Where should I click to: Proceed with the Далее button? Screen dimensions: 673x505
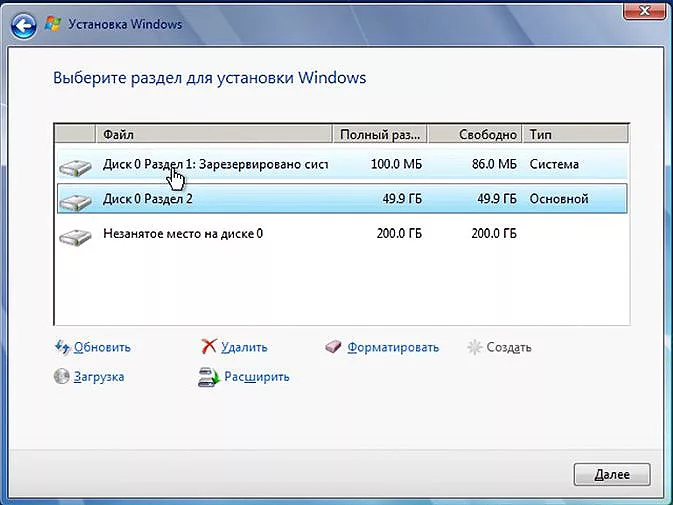coord(612,474)
